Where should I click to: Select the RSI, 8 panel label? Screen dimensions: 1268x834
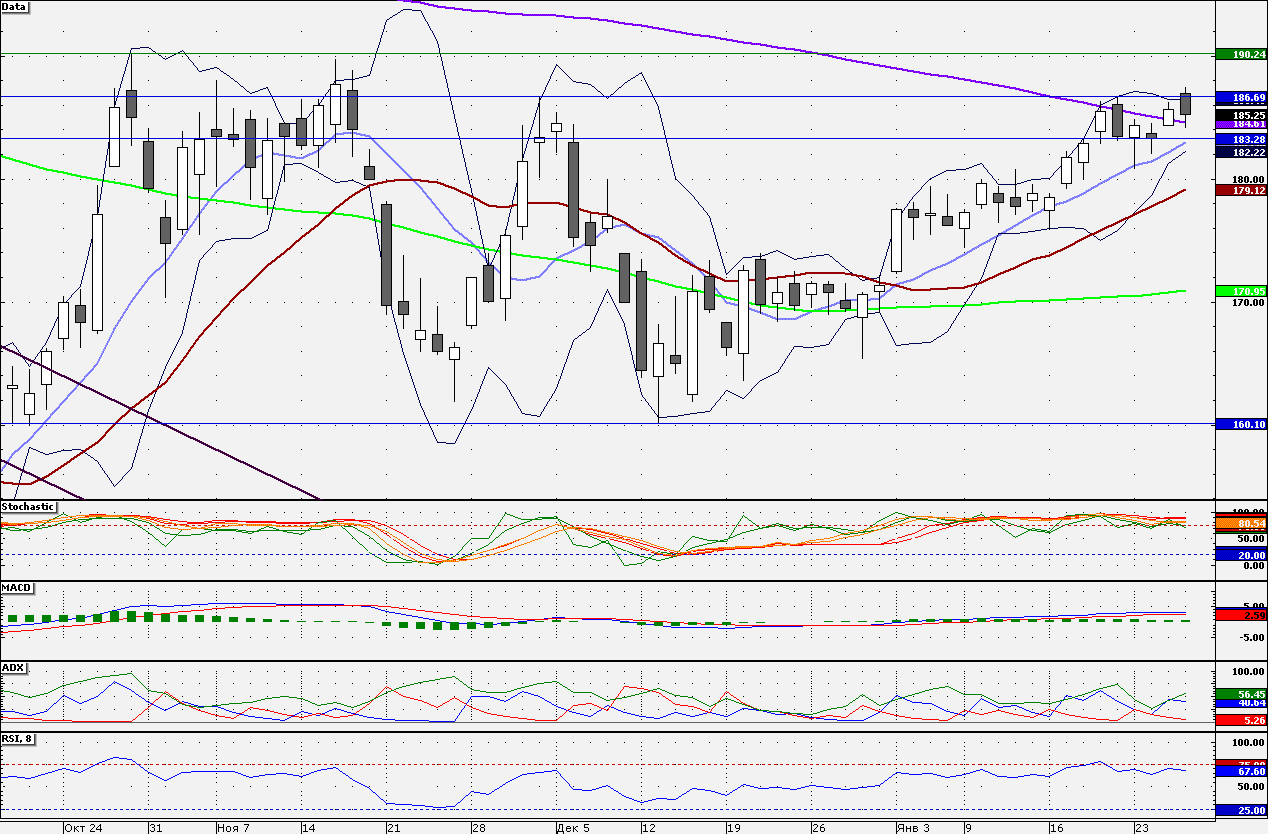[19, 739]
